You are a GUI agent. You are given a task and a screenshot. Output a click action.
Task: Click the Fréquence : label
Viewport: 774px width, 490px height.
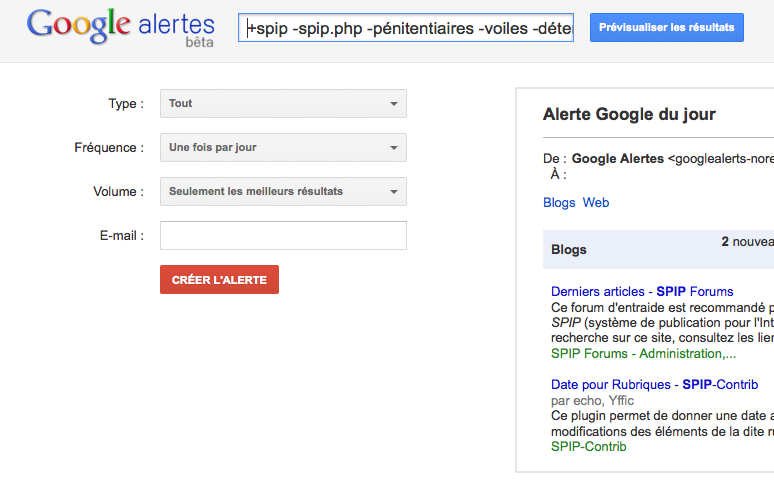click(x=109, y=148)
